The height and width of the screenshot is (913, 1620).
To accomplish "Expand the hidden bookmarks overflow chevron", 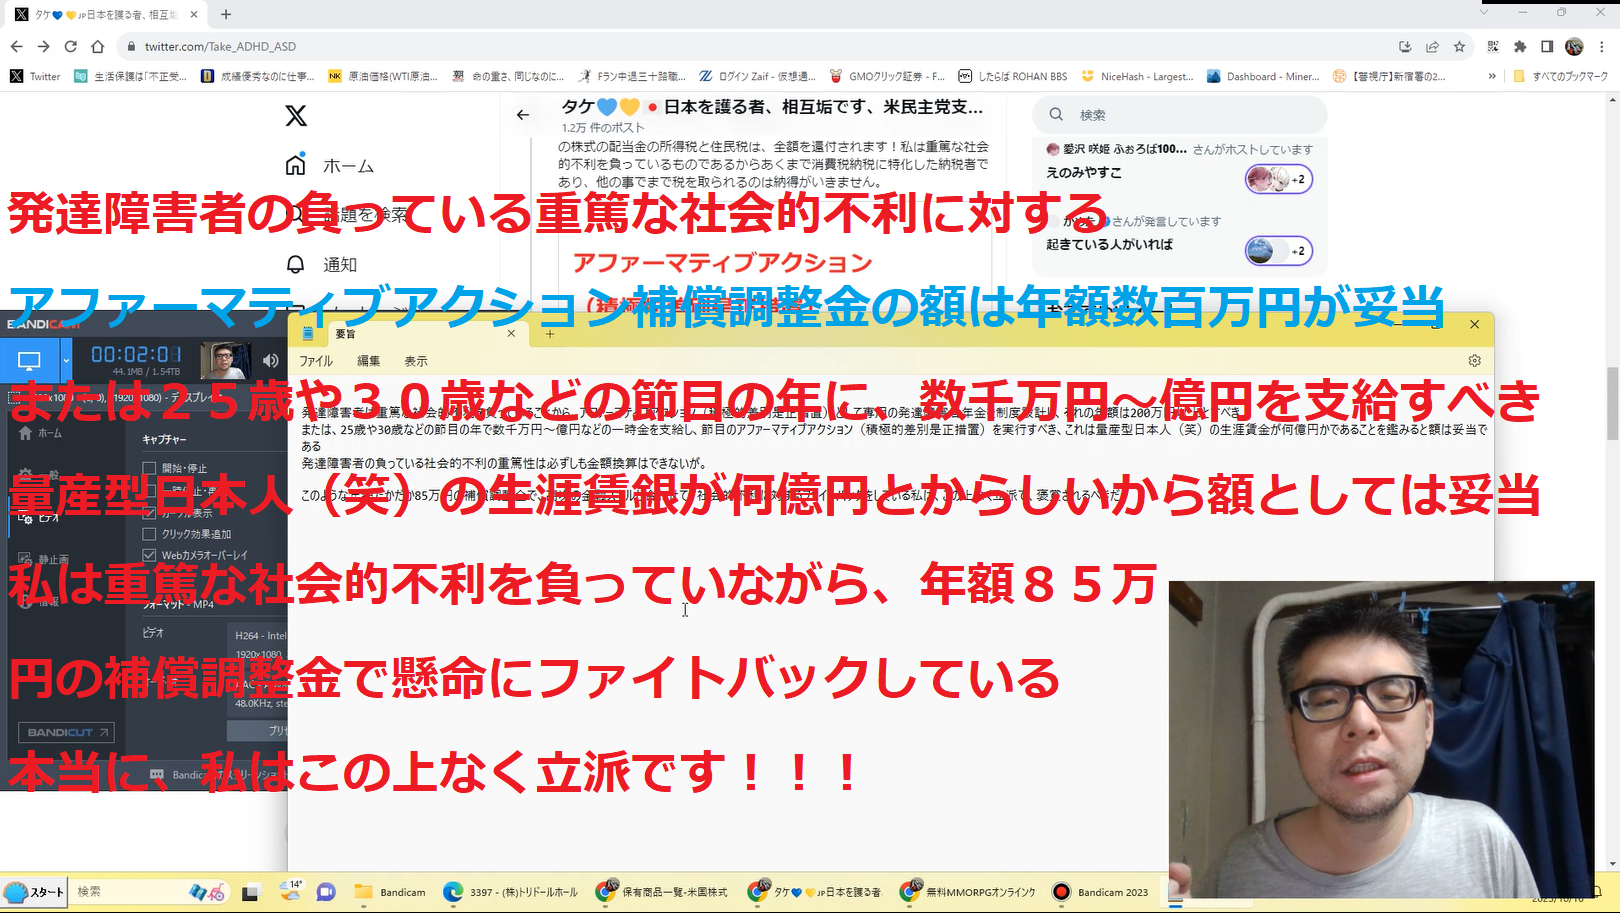I will pos(1492,76).
